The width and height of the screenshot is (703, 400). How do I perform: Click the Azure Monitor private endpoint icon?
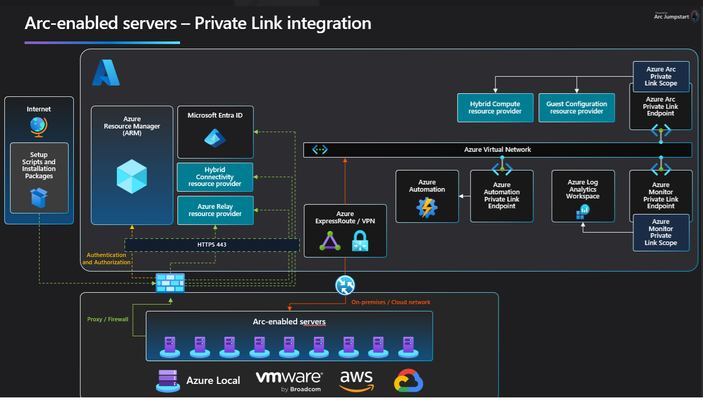(x=661, y=170)
